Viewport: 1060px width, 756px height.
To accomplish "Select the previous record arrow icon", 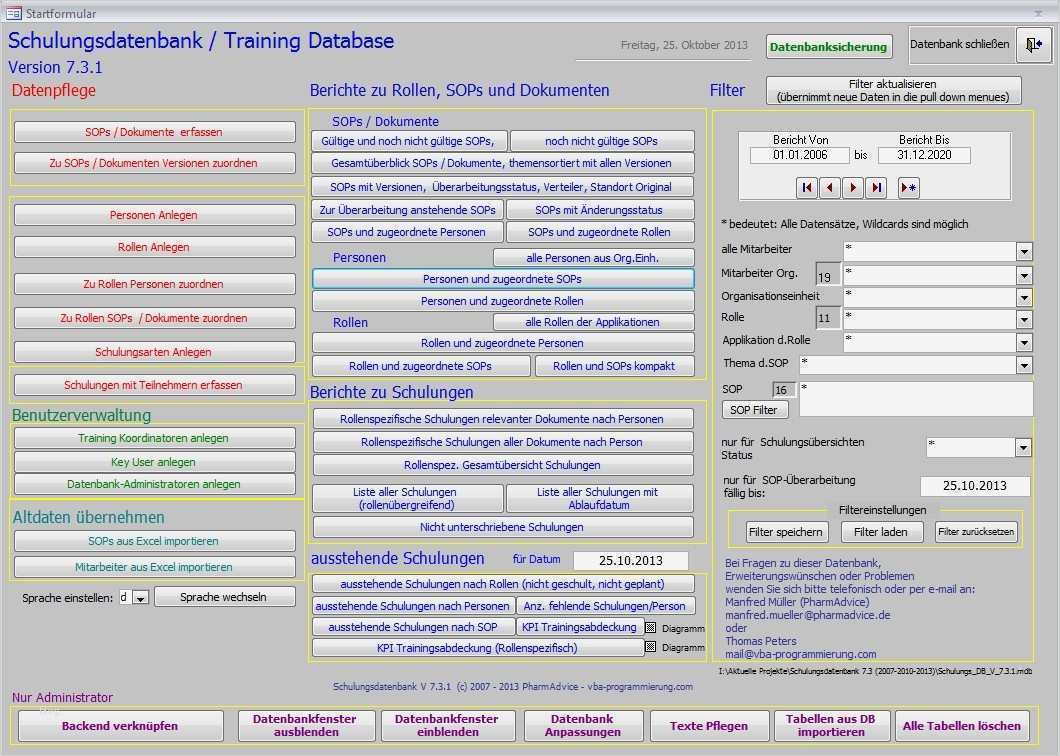I will pos(829,187).
